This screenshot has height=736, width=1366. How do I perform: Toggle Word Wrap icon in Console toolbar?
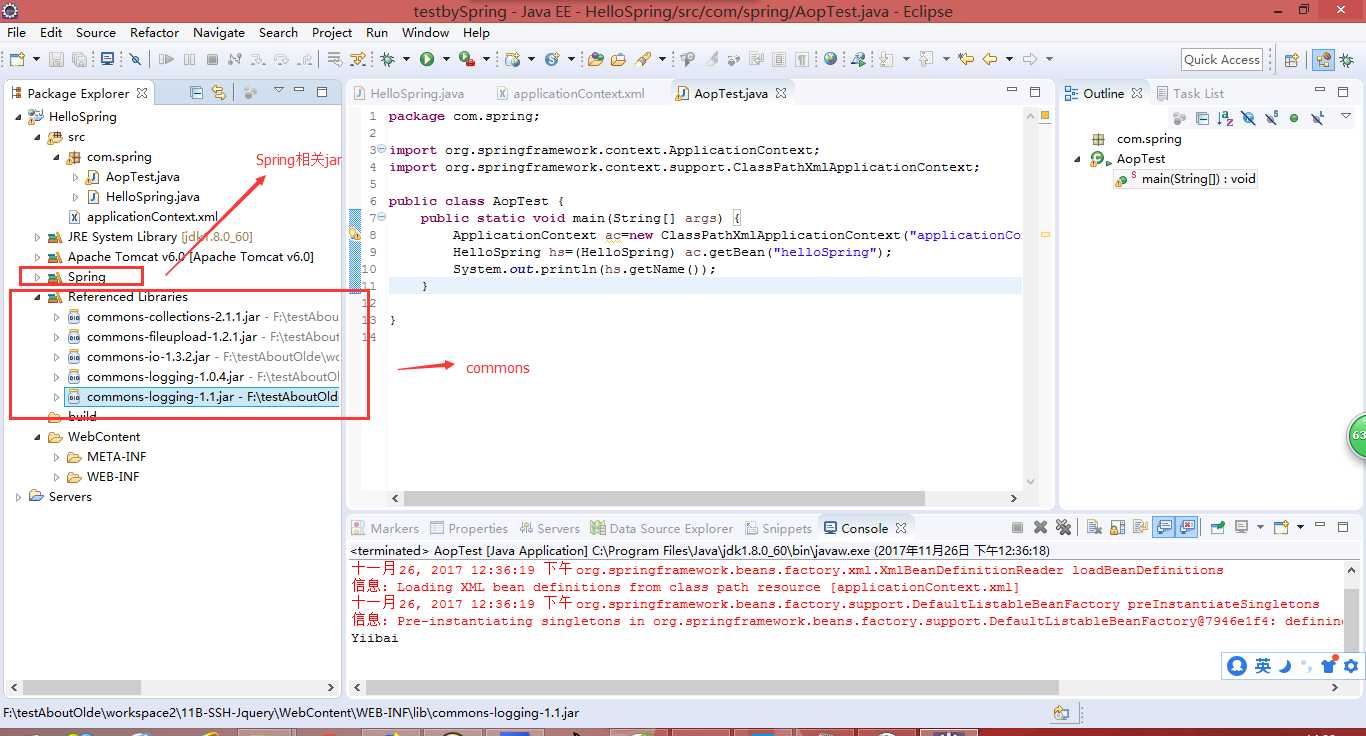1141,527
